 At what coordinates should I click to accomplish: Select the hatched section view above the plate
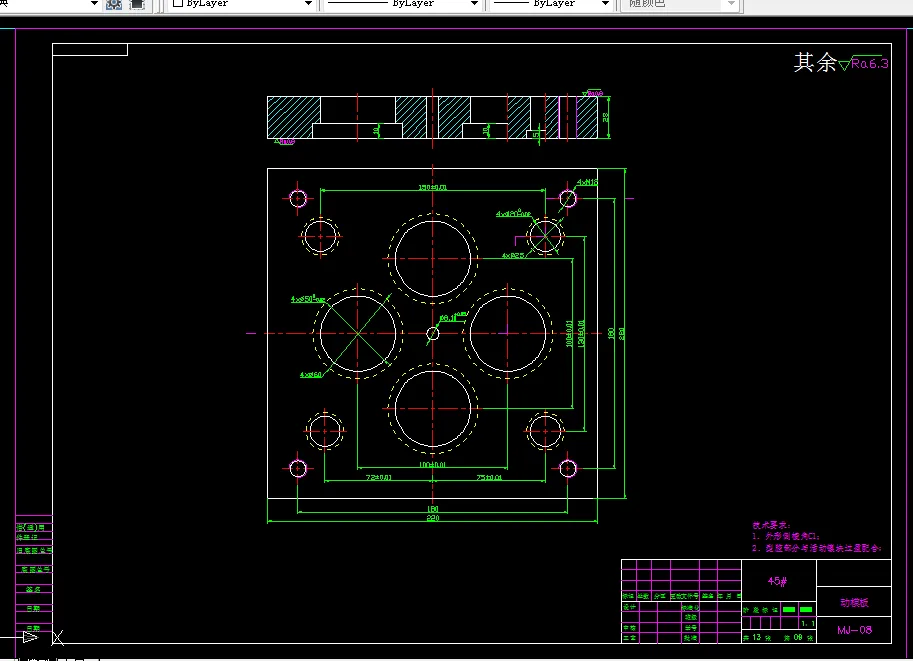[432, 118]
